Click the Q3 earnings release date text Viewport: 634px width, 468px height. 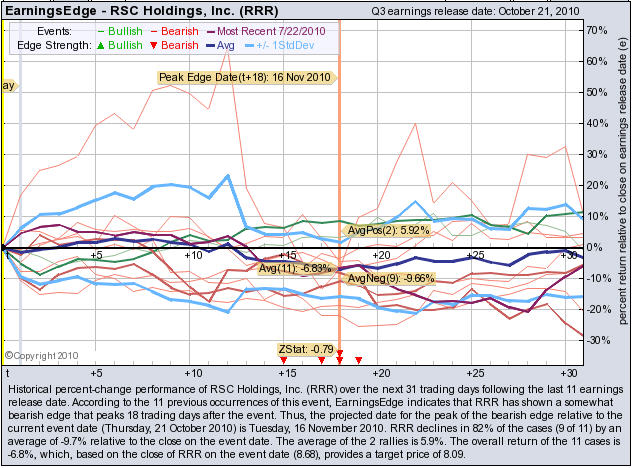[x=509, y=10]
